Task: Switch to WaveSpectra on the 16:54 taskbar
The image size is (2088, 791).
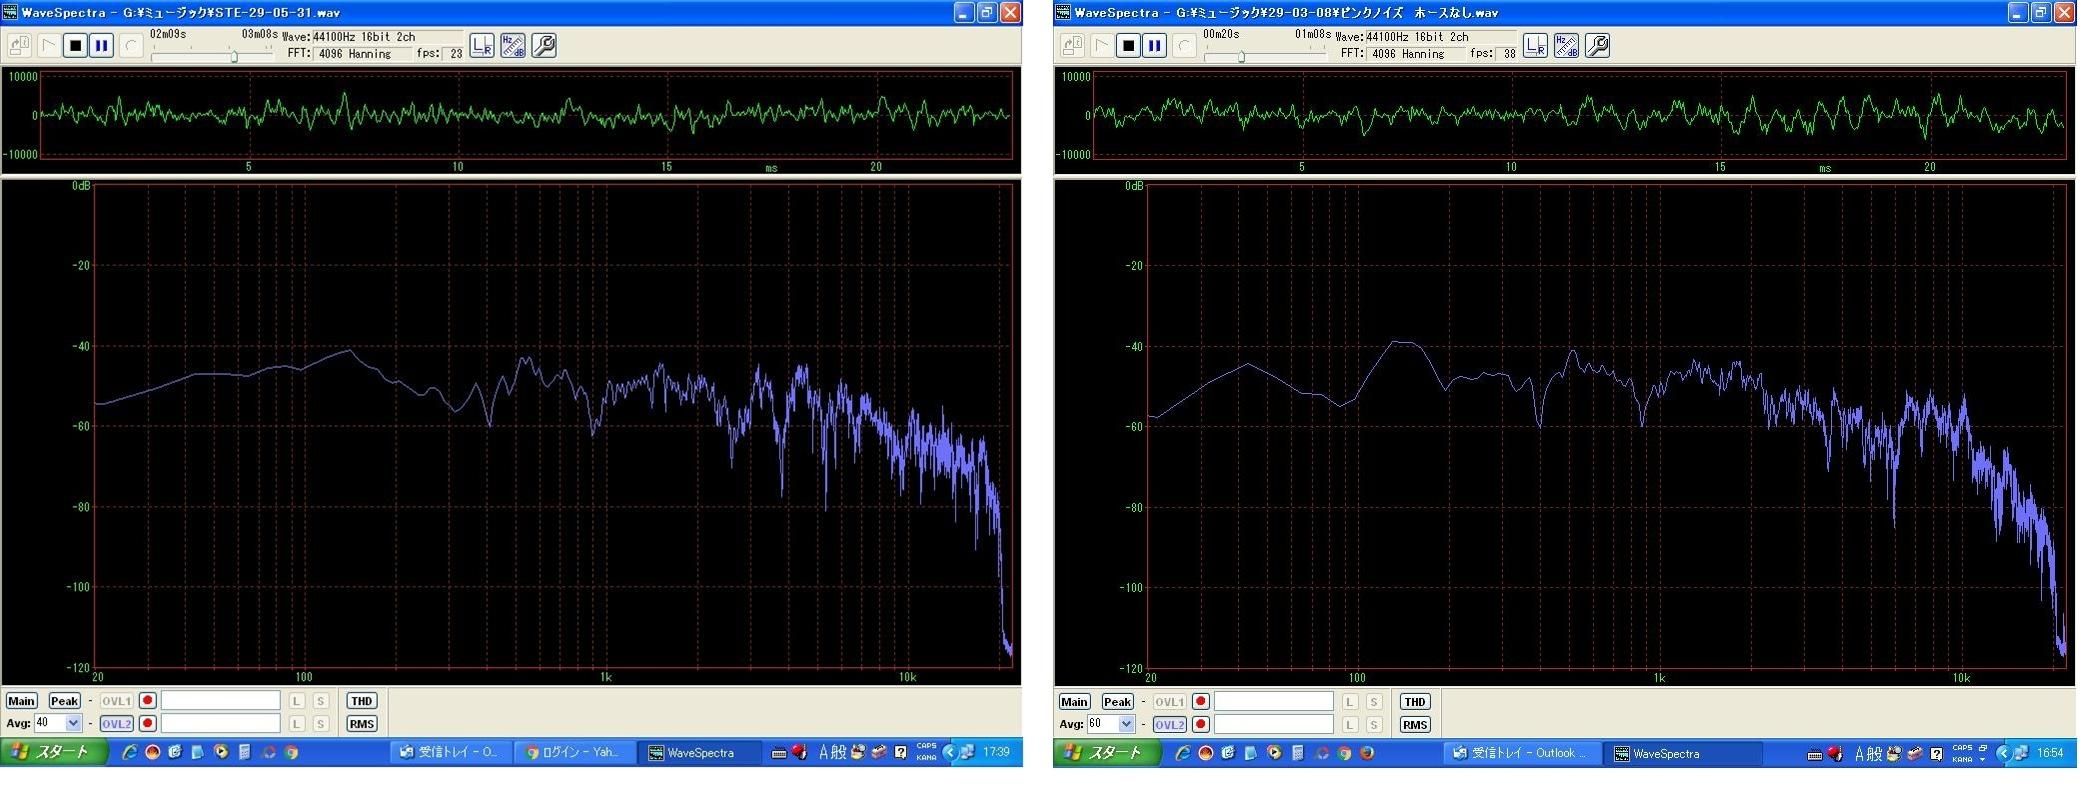Action: [1682, 753]
